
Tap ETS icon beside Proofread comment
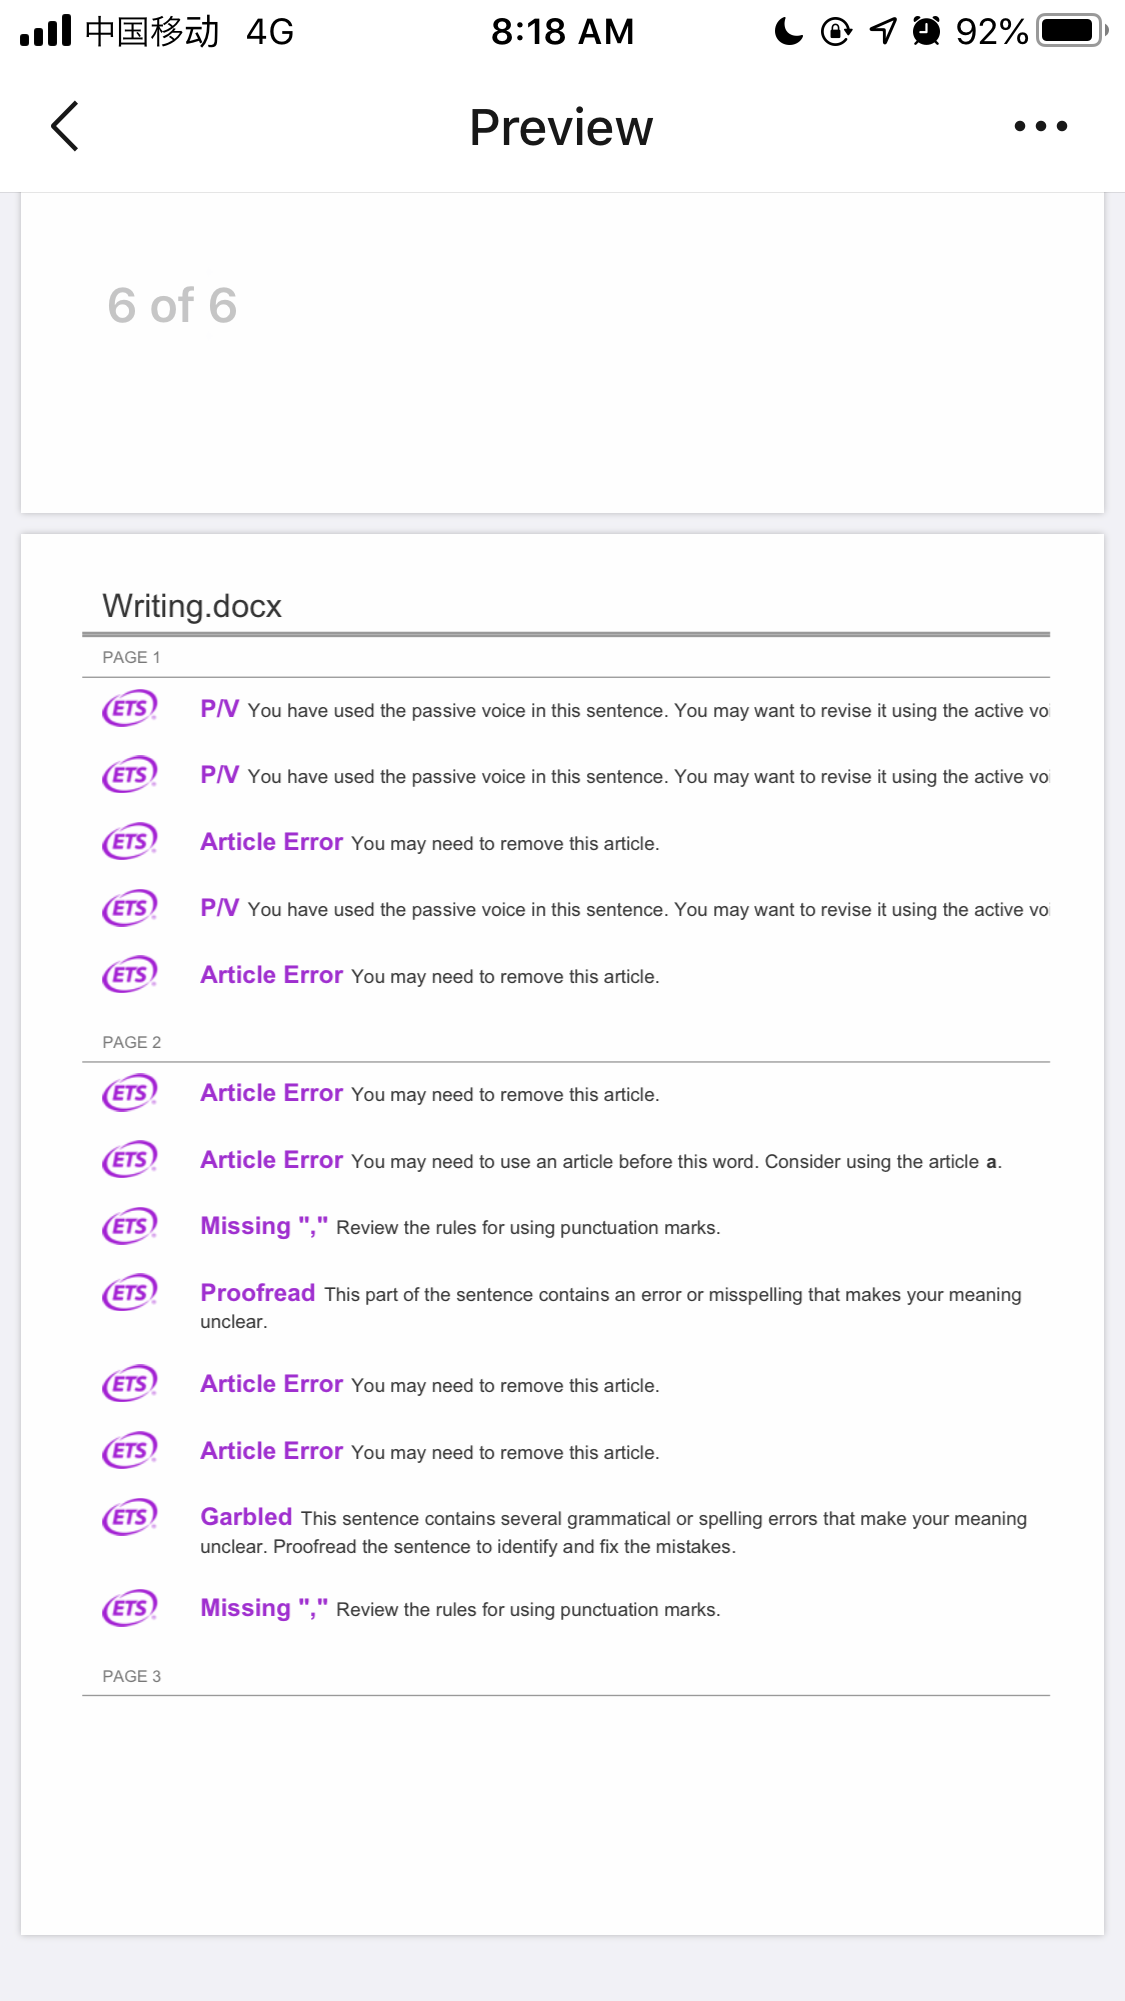click(x=130, y=1292)
